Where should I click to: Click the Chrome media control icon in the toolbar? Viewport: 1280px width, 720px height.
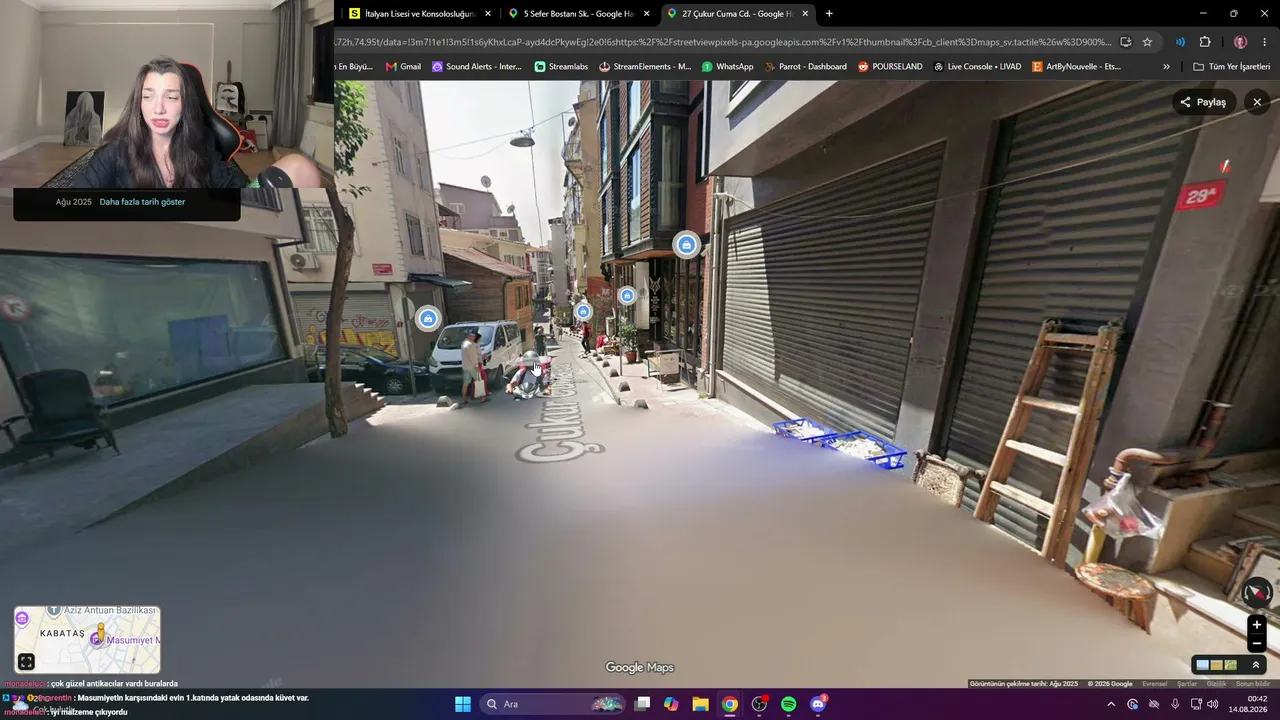[x=1181, y=42]
